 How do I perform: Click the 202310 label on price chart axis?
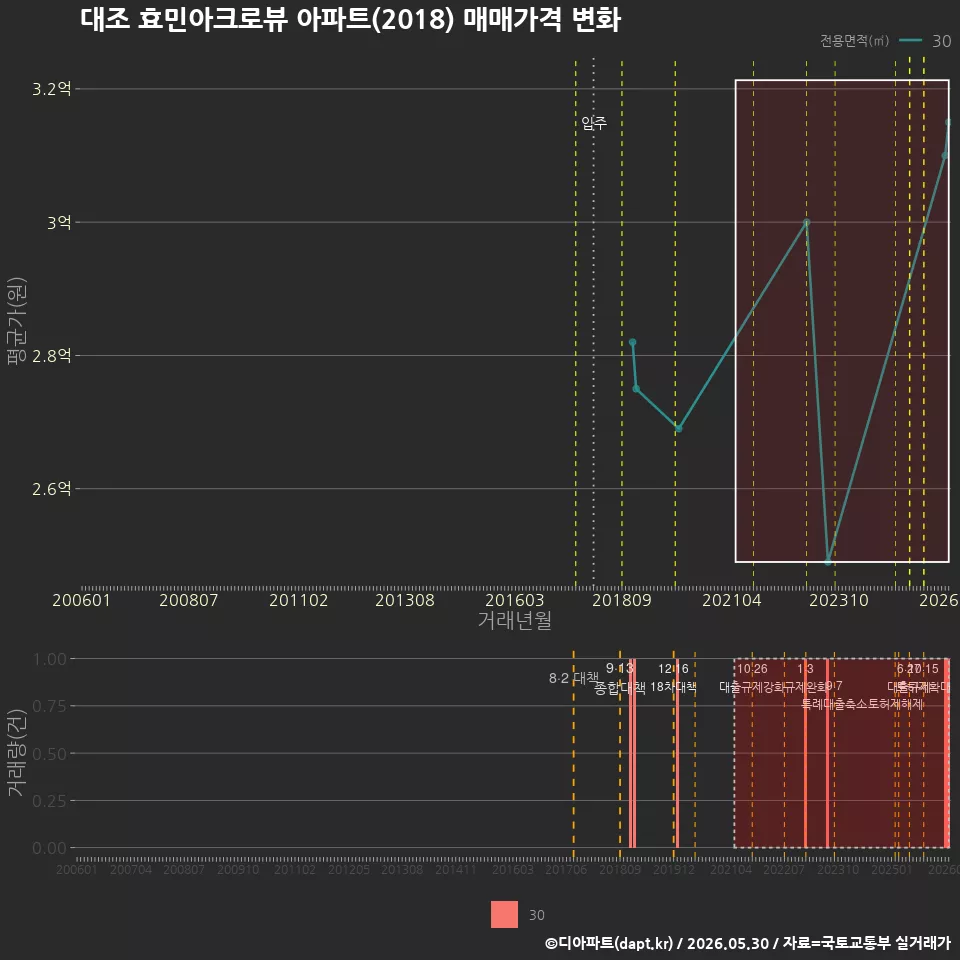839,600
